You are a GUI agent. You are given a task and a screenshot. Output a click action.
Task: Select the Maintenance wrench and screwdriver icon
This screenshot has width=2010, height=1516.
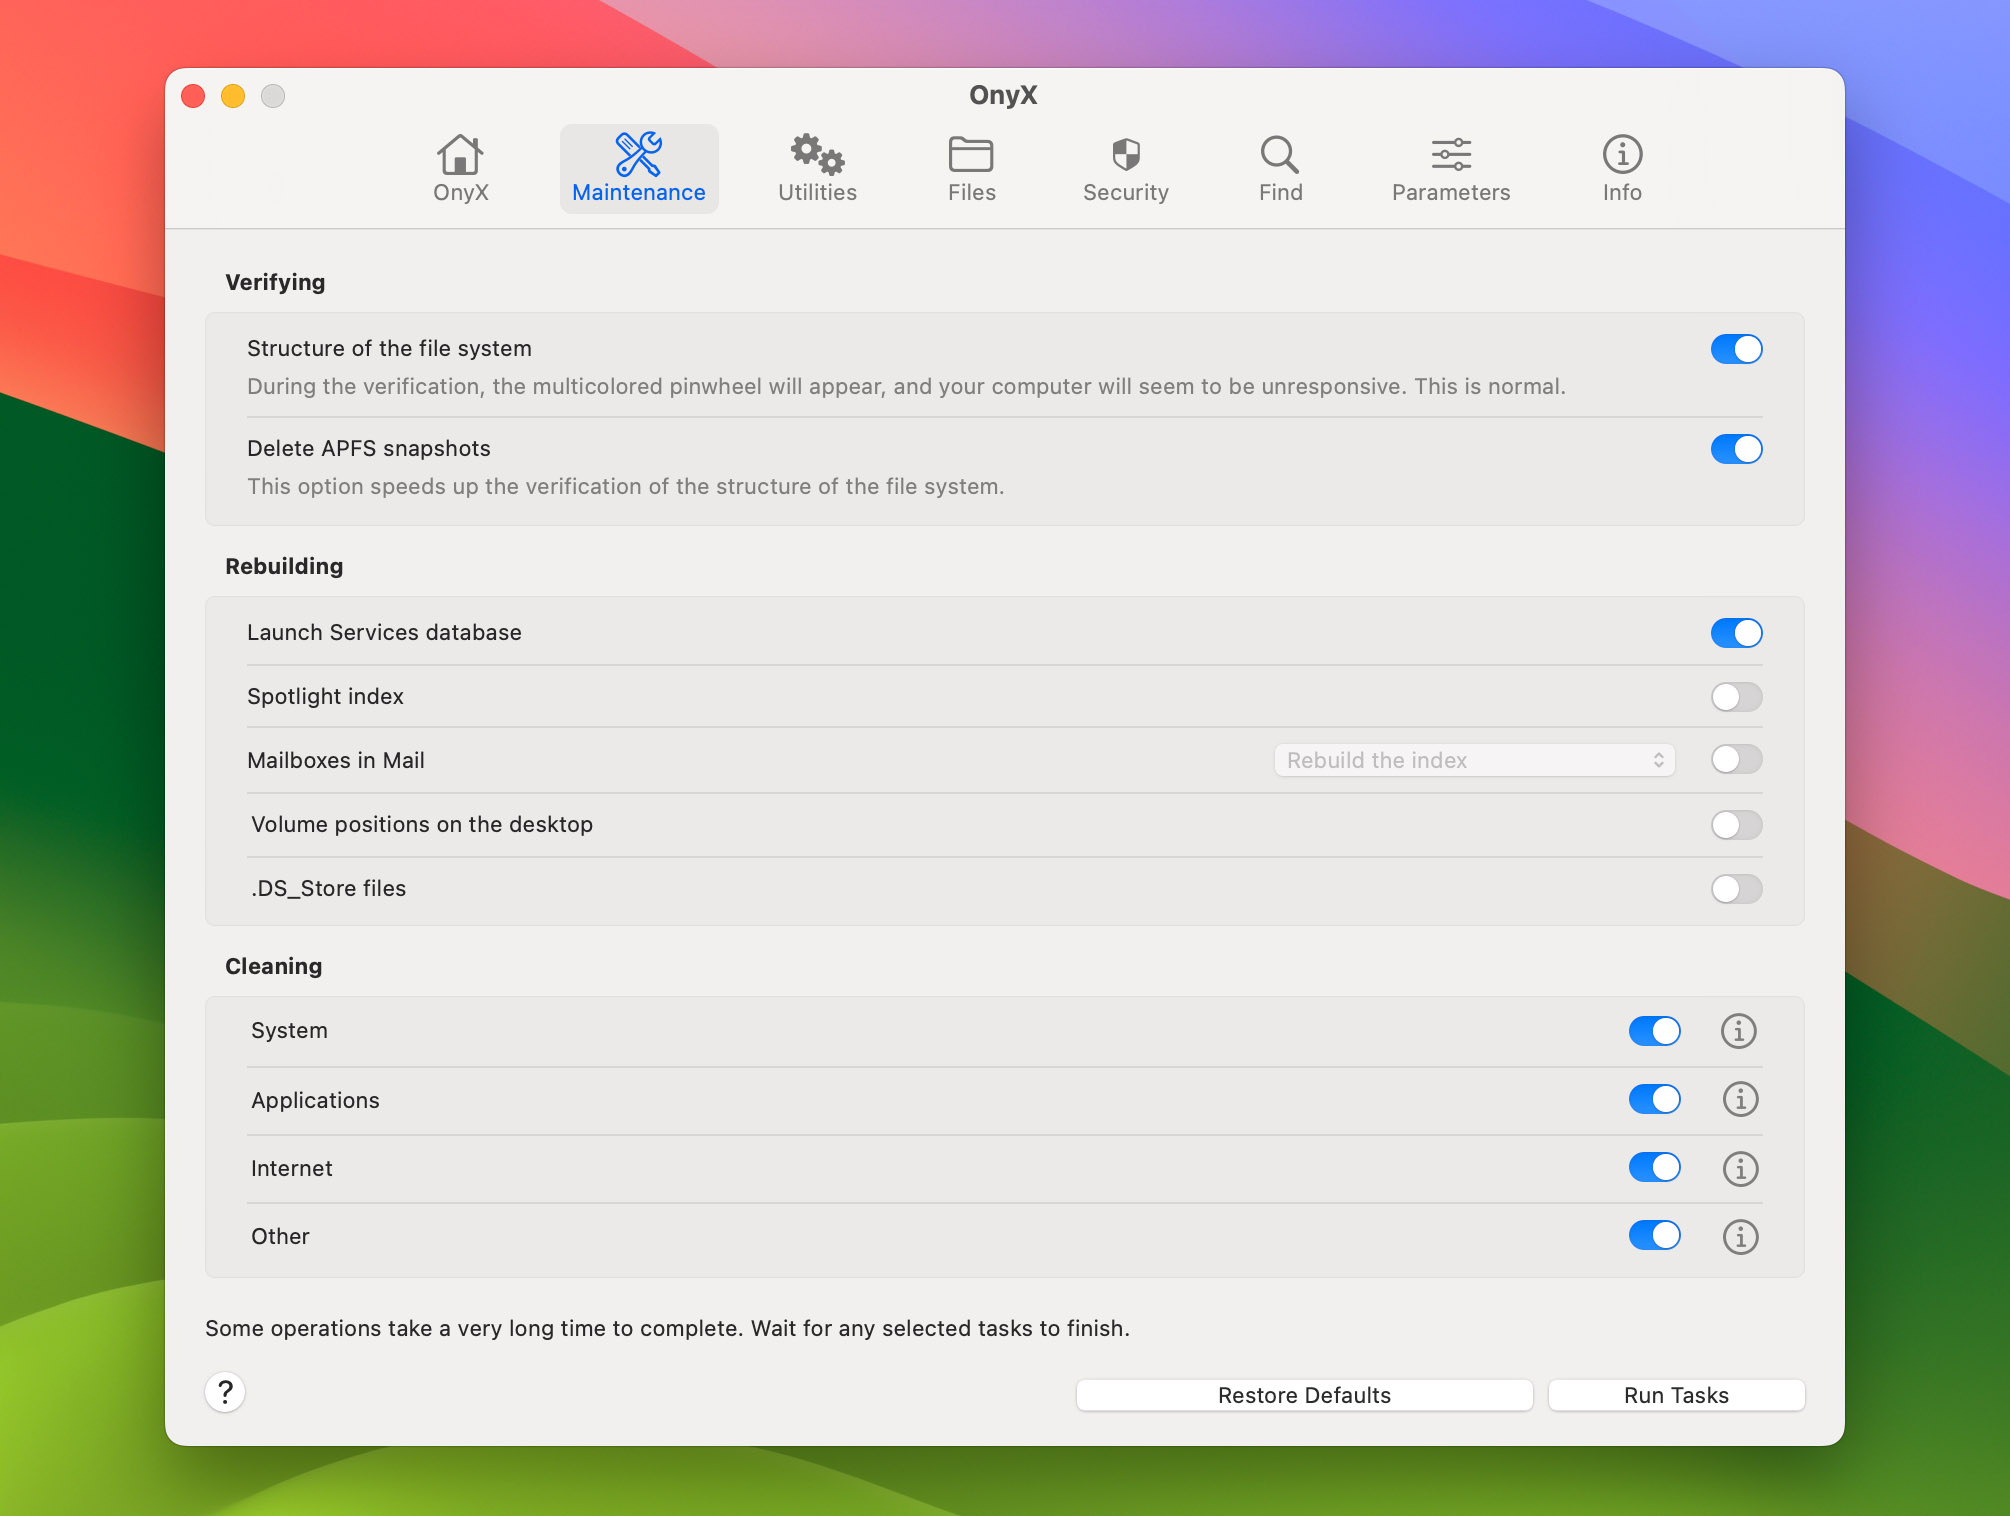click(638, 154)
